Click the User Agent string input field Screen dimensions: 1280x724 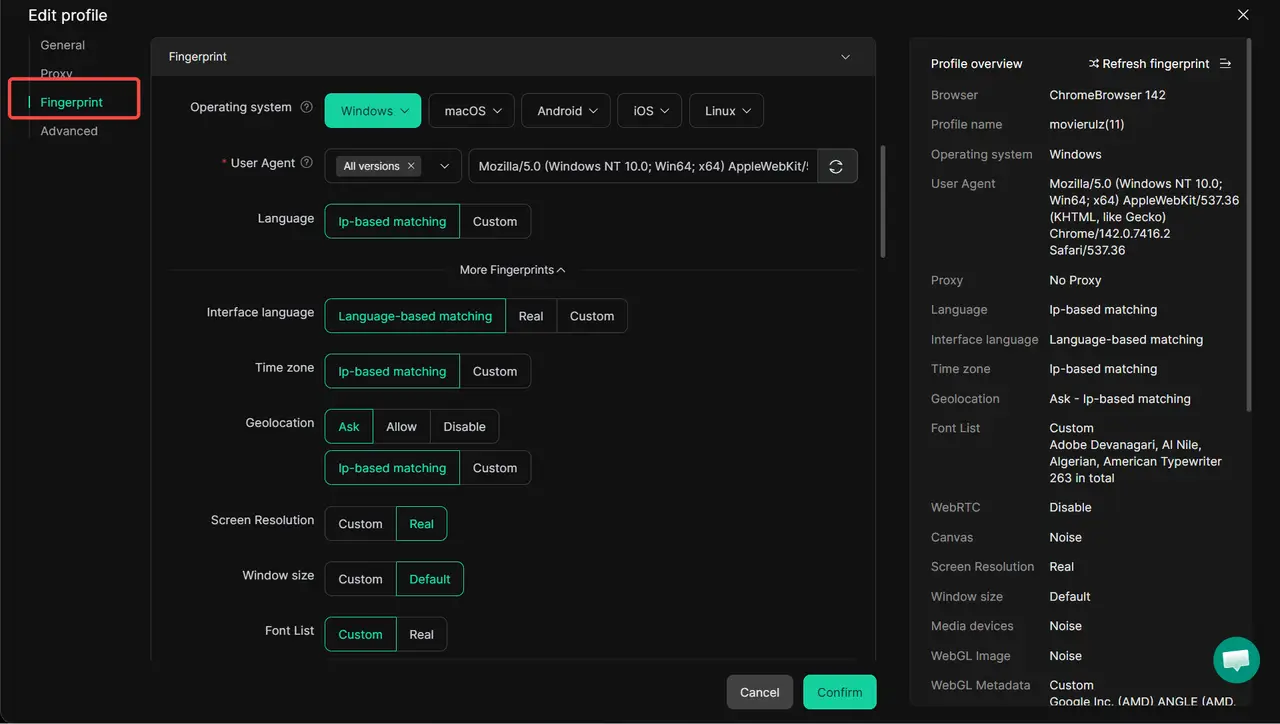tap(643, 167)
